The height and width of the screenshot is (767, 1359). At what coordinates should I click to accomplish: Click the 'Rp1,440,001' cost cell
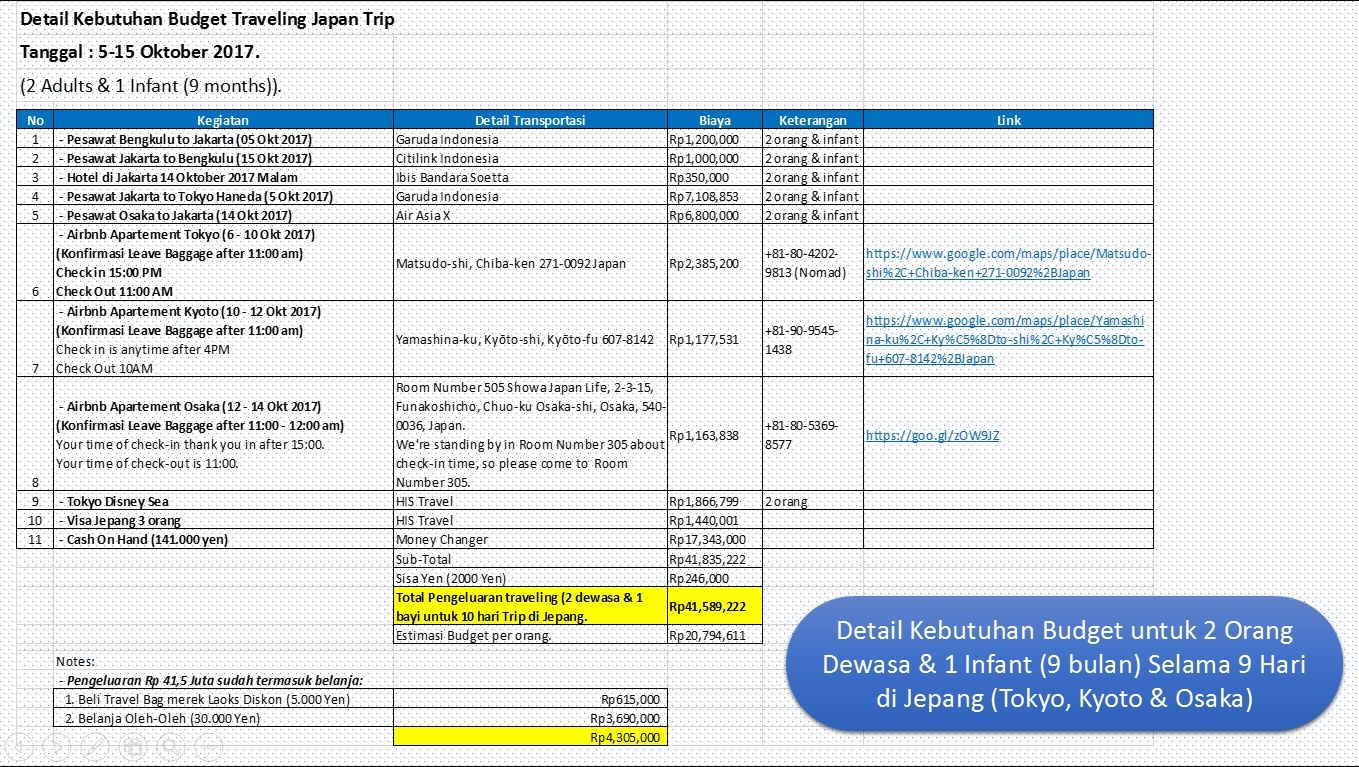coord(714,520)
